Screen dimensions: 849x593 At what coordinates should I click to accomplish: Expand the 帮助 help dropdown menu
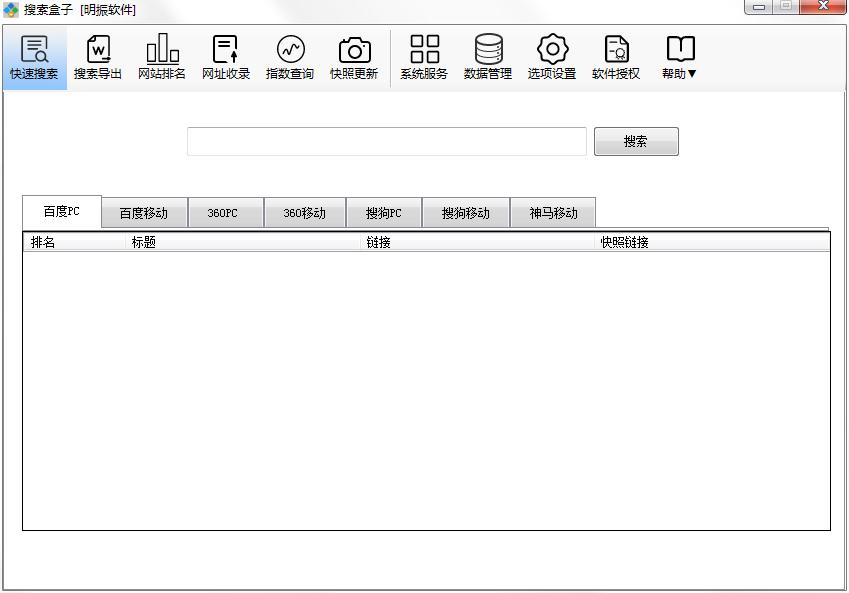coord(680,58)
